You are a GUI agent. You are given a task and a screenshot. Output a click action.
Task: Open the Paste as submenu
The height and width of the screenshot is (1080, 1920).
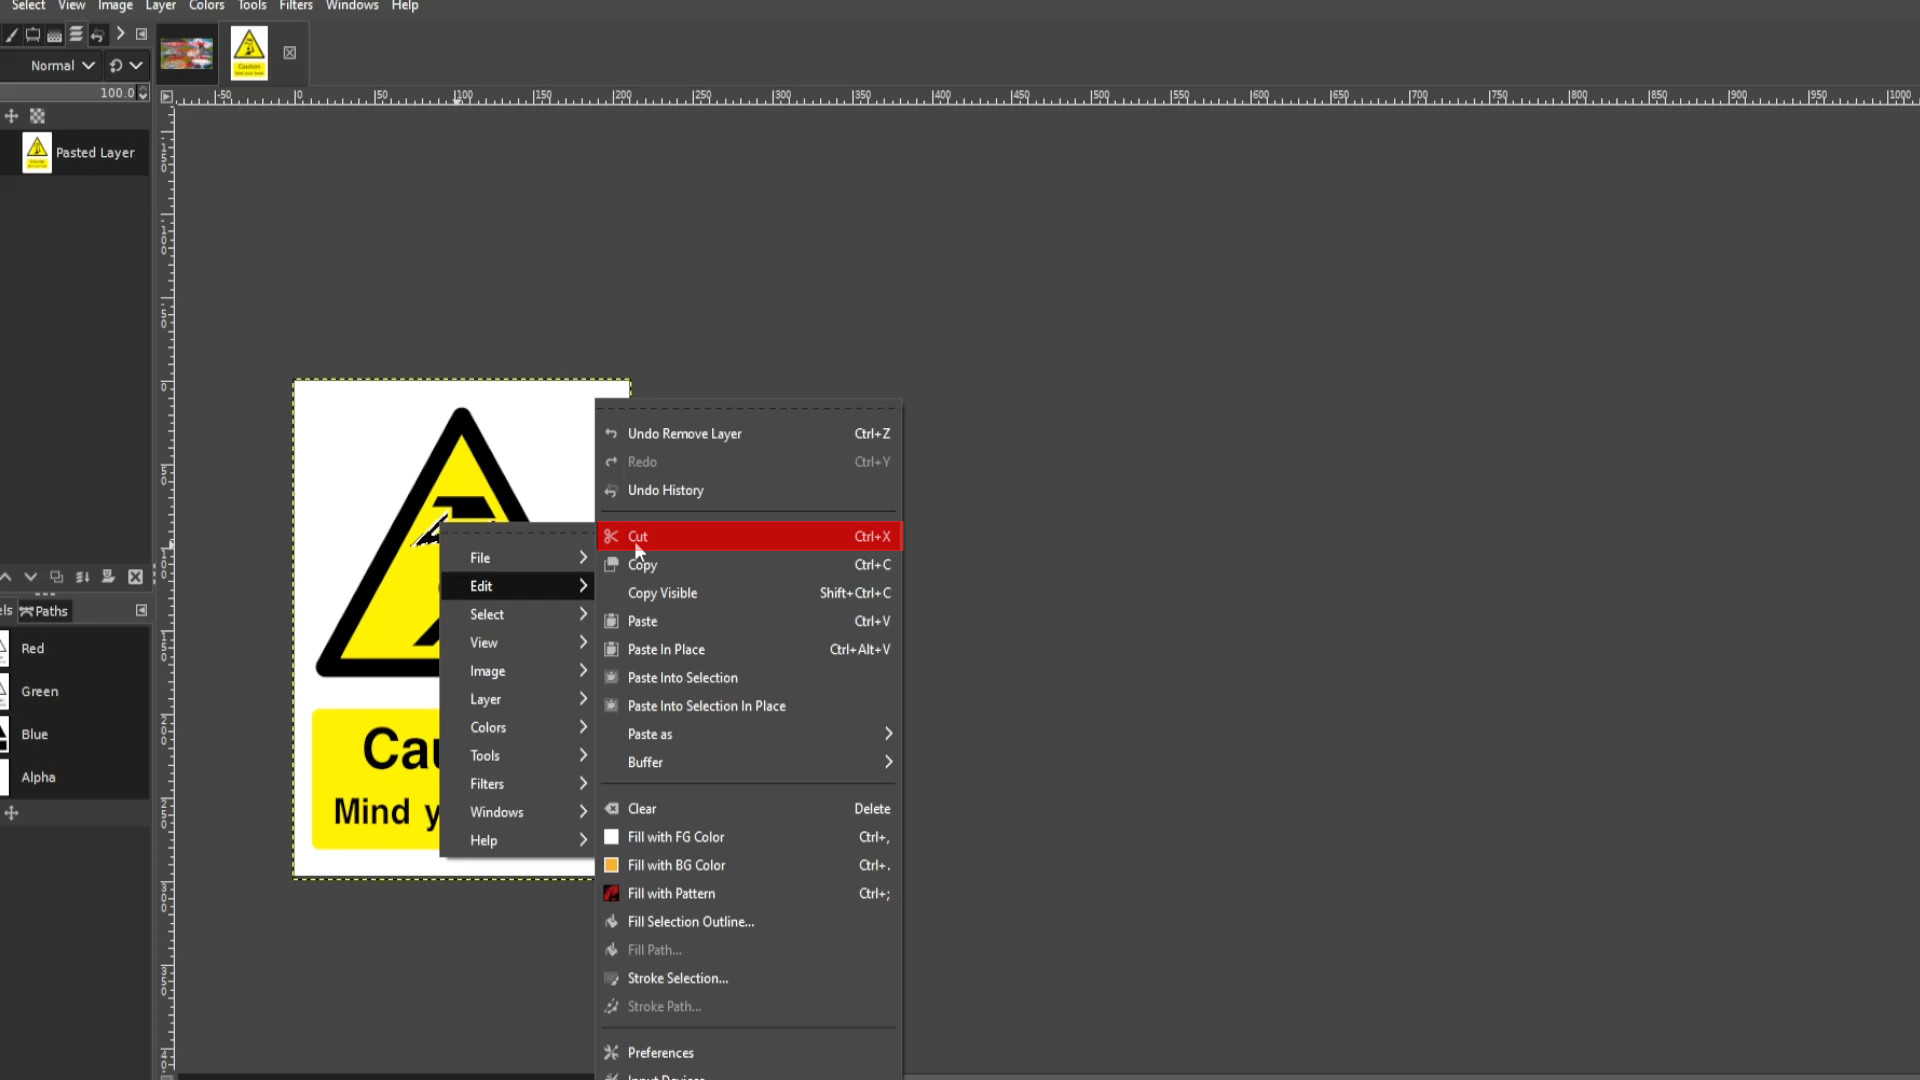[x=749, y=734]
